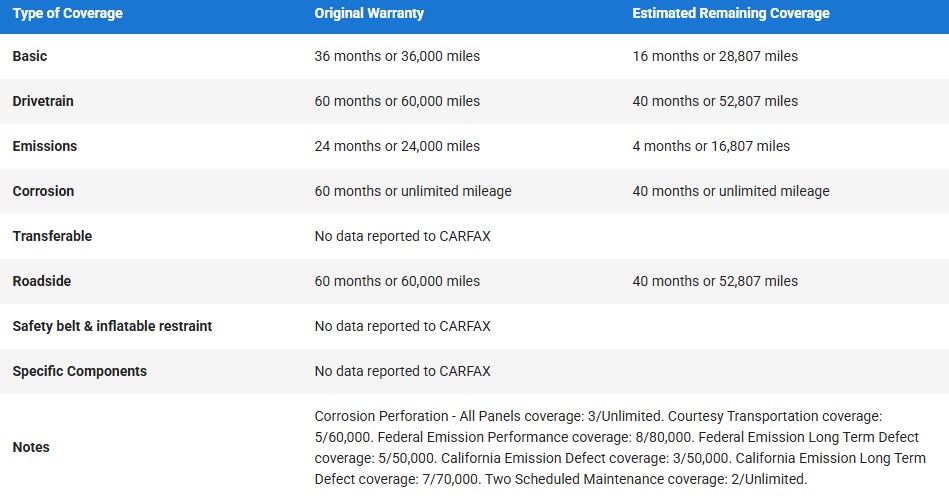Click the 'Type of Coverage' column header

click(x=67, y=14)
